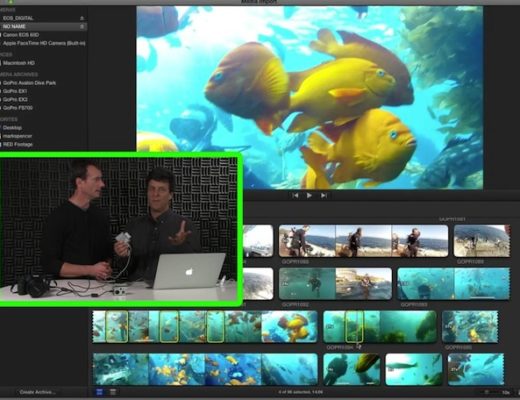Click the selected clips count status text
The height and width of the screenshot is (400, 520).
pyautogui.click(x=300, y=392)
